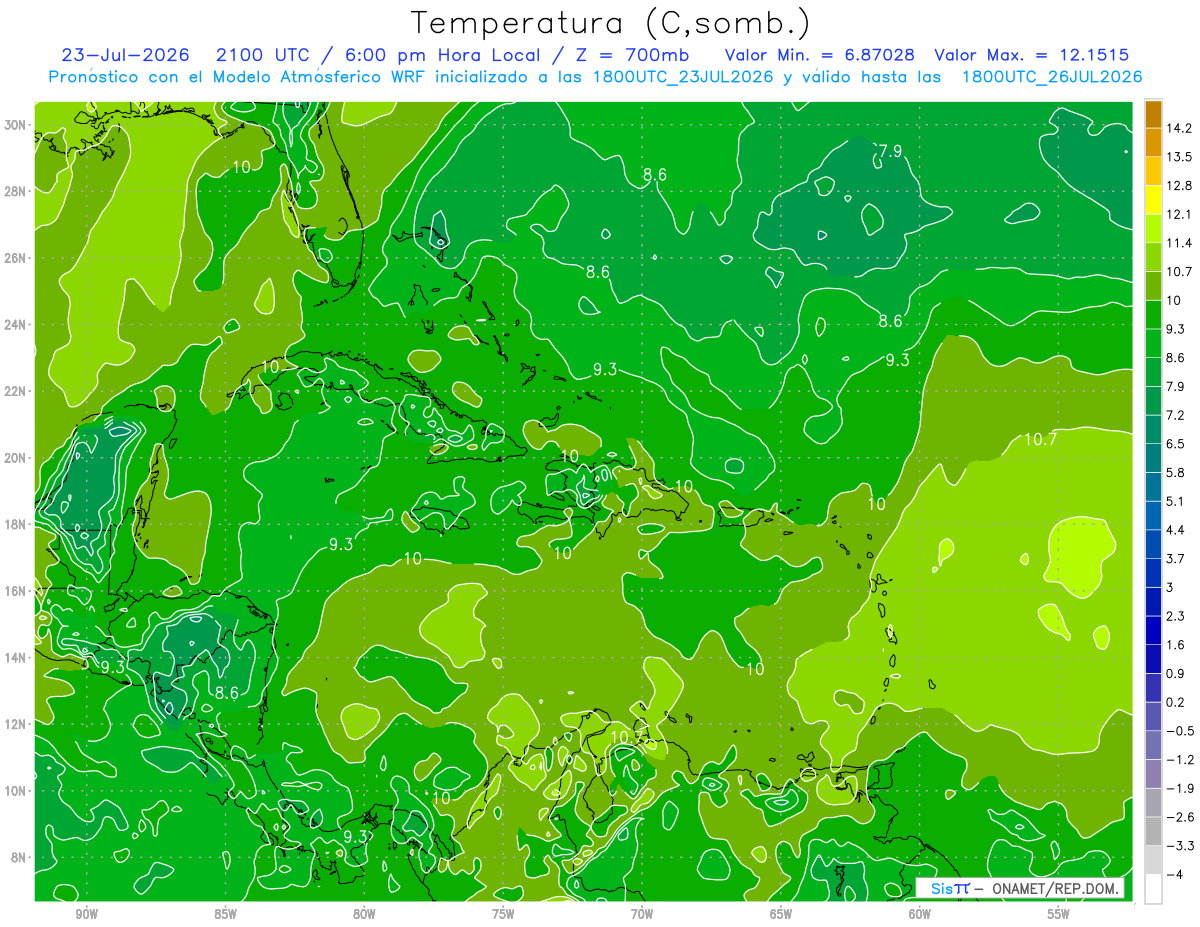Screen dimensions: 1200x927
Task: Click the "80W" longitude axis label
Action: (364, 913)
